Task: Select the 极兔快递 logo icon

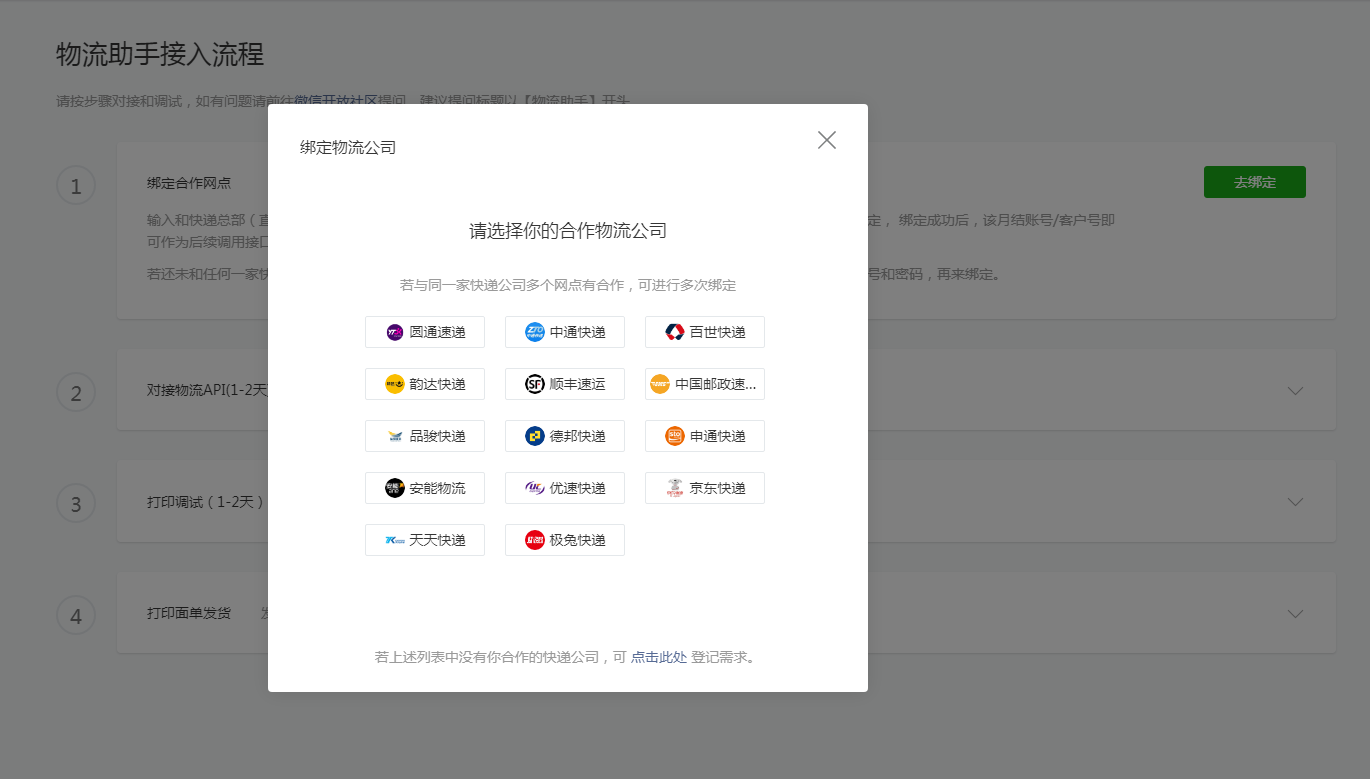Action: pos(535,540)
